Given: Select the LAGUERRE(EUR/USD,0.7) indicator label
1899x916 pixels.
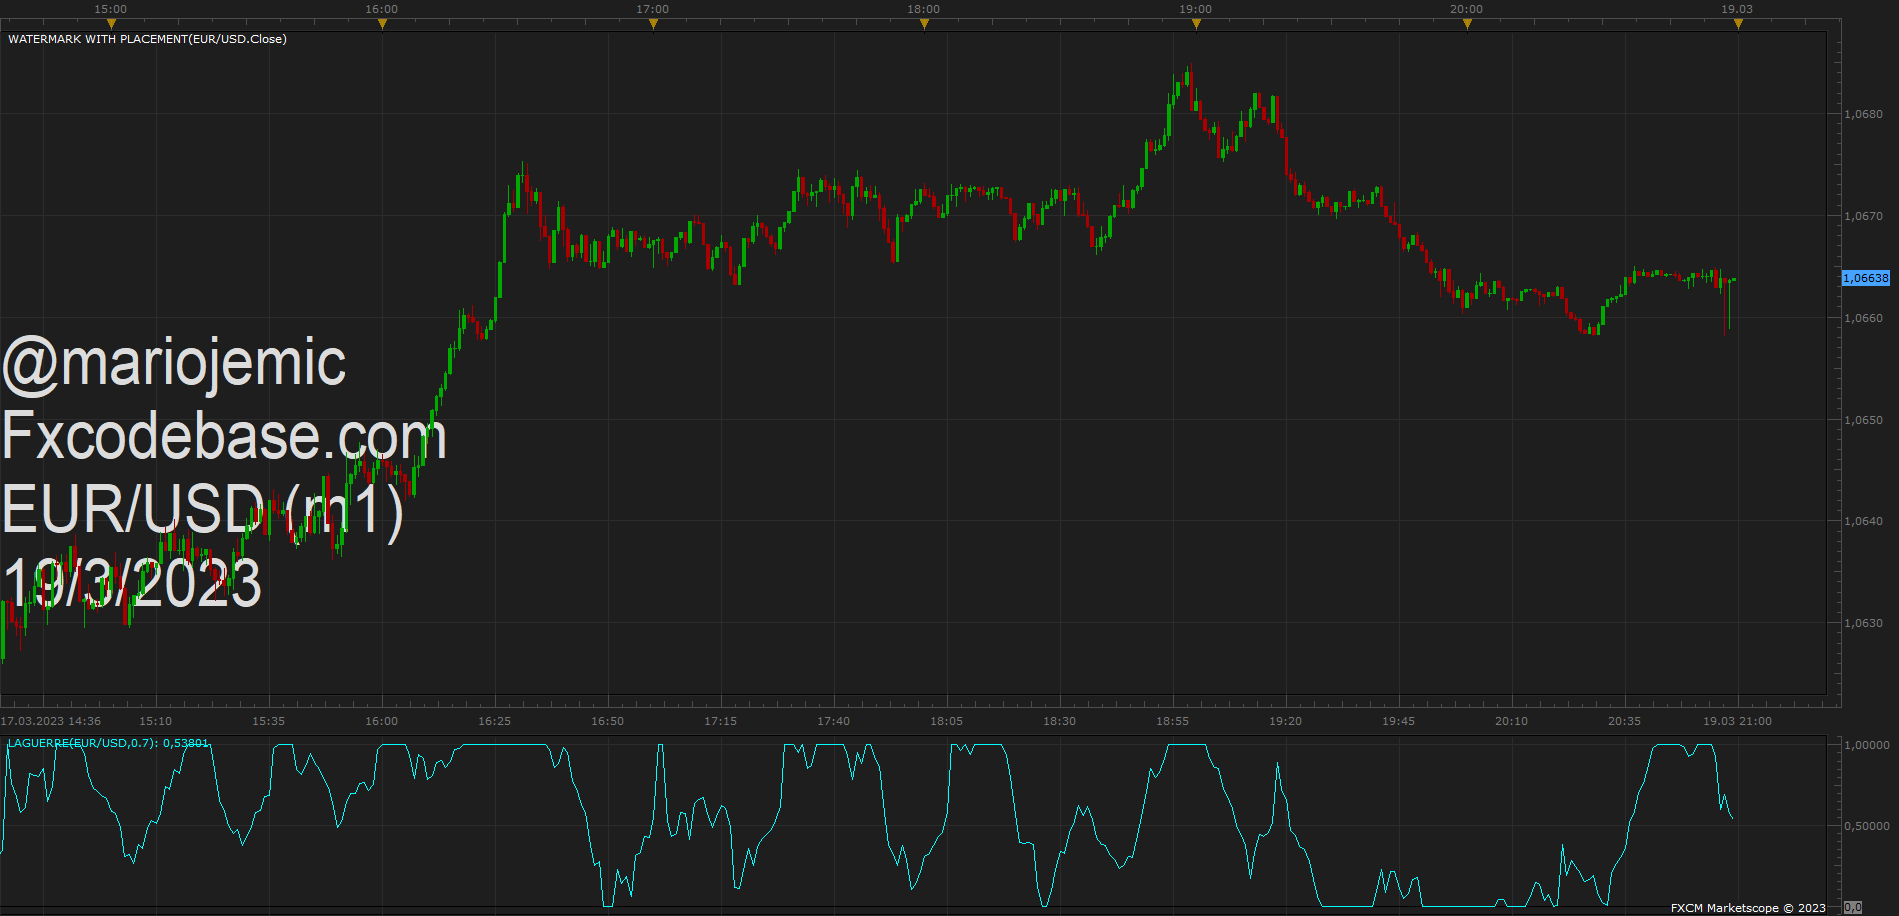Looking at the screenshot, I should tap(109, 743).
